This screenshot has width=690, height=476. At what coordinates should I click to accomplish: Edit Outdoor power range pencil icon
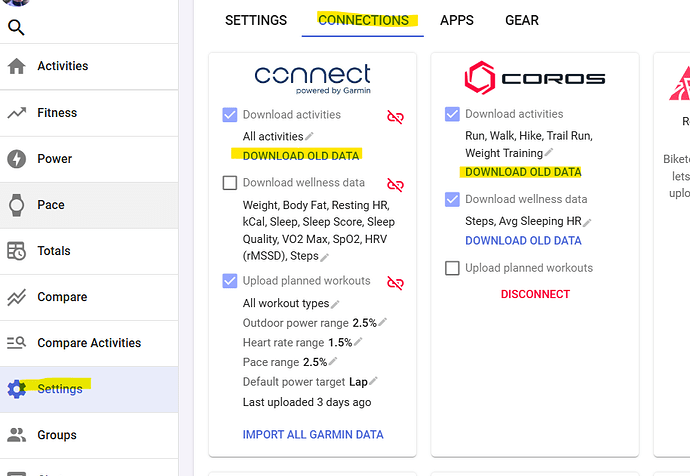click(x=382, y=322)
